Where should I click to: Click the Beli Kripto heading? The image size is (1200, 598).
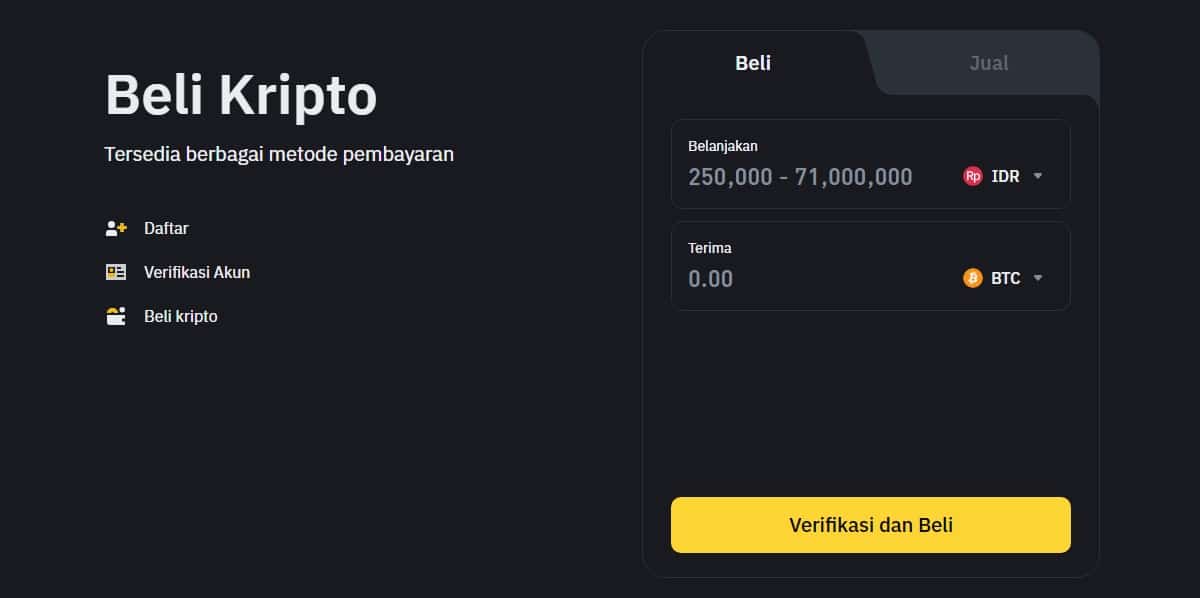click(x=240, y=95)
